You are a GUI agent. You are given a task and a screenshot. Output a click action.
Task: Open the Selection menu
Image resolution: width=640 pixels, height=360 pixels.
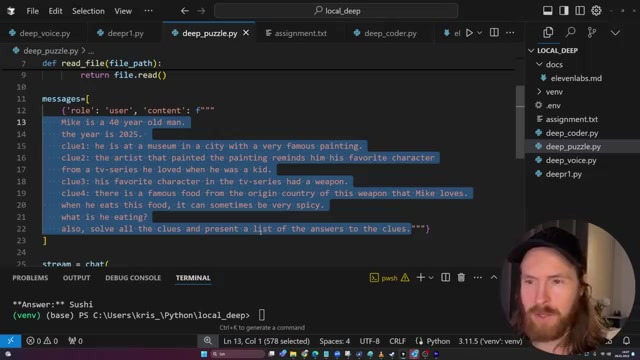[88, 11]
